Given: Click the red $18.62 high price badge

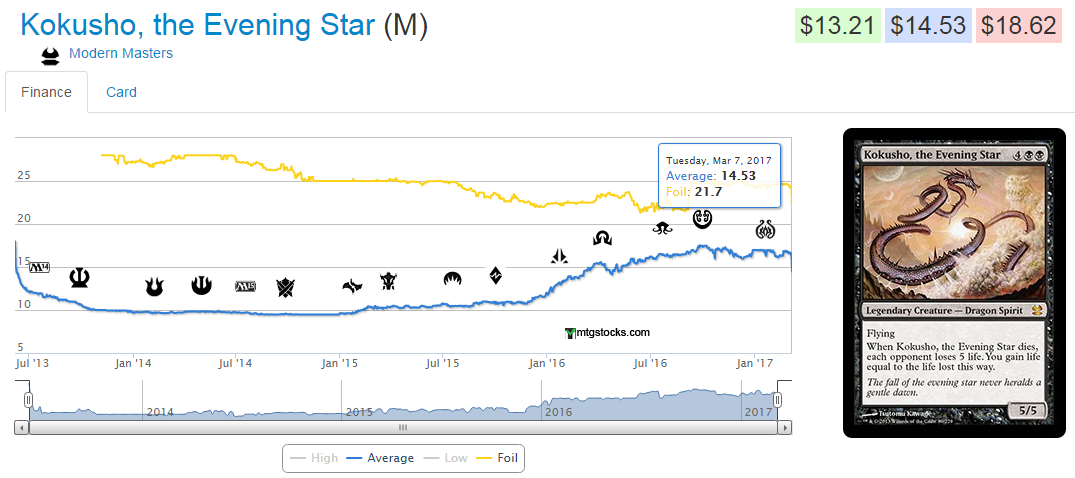Looking at the screenshot, I should tap(1019, 25).
